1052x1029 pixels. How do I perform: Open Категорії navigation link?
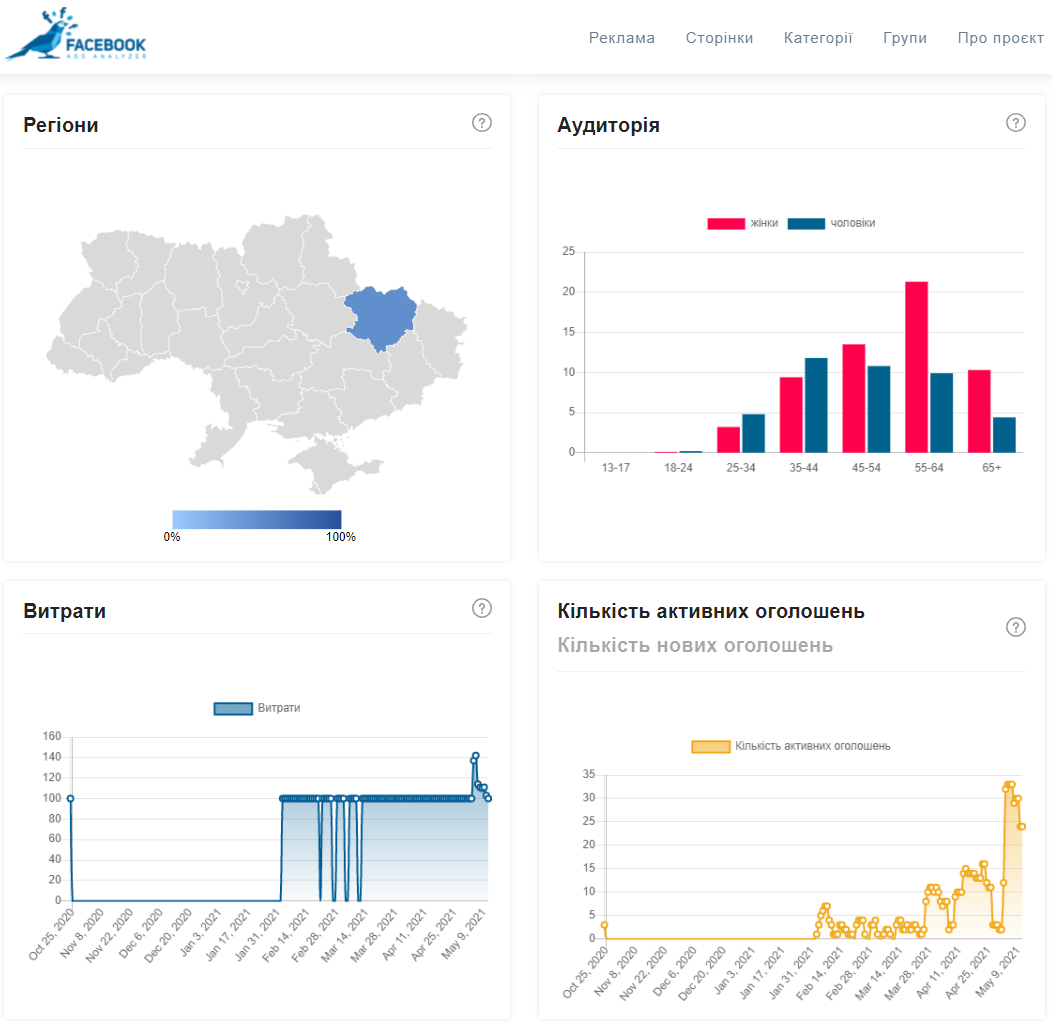coord(818,38)
